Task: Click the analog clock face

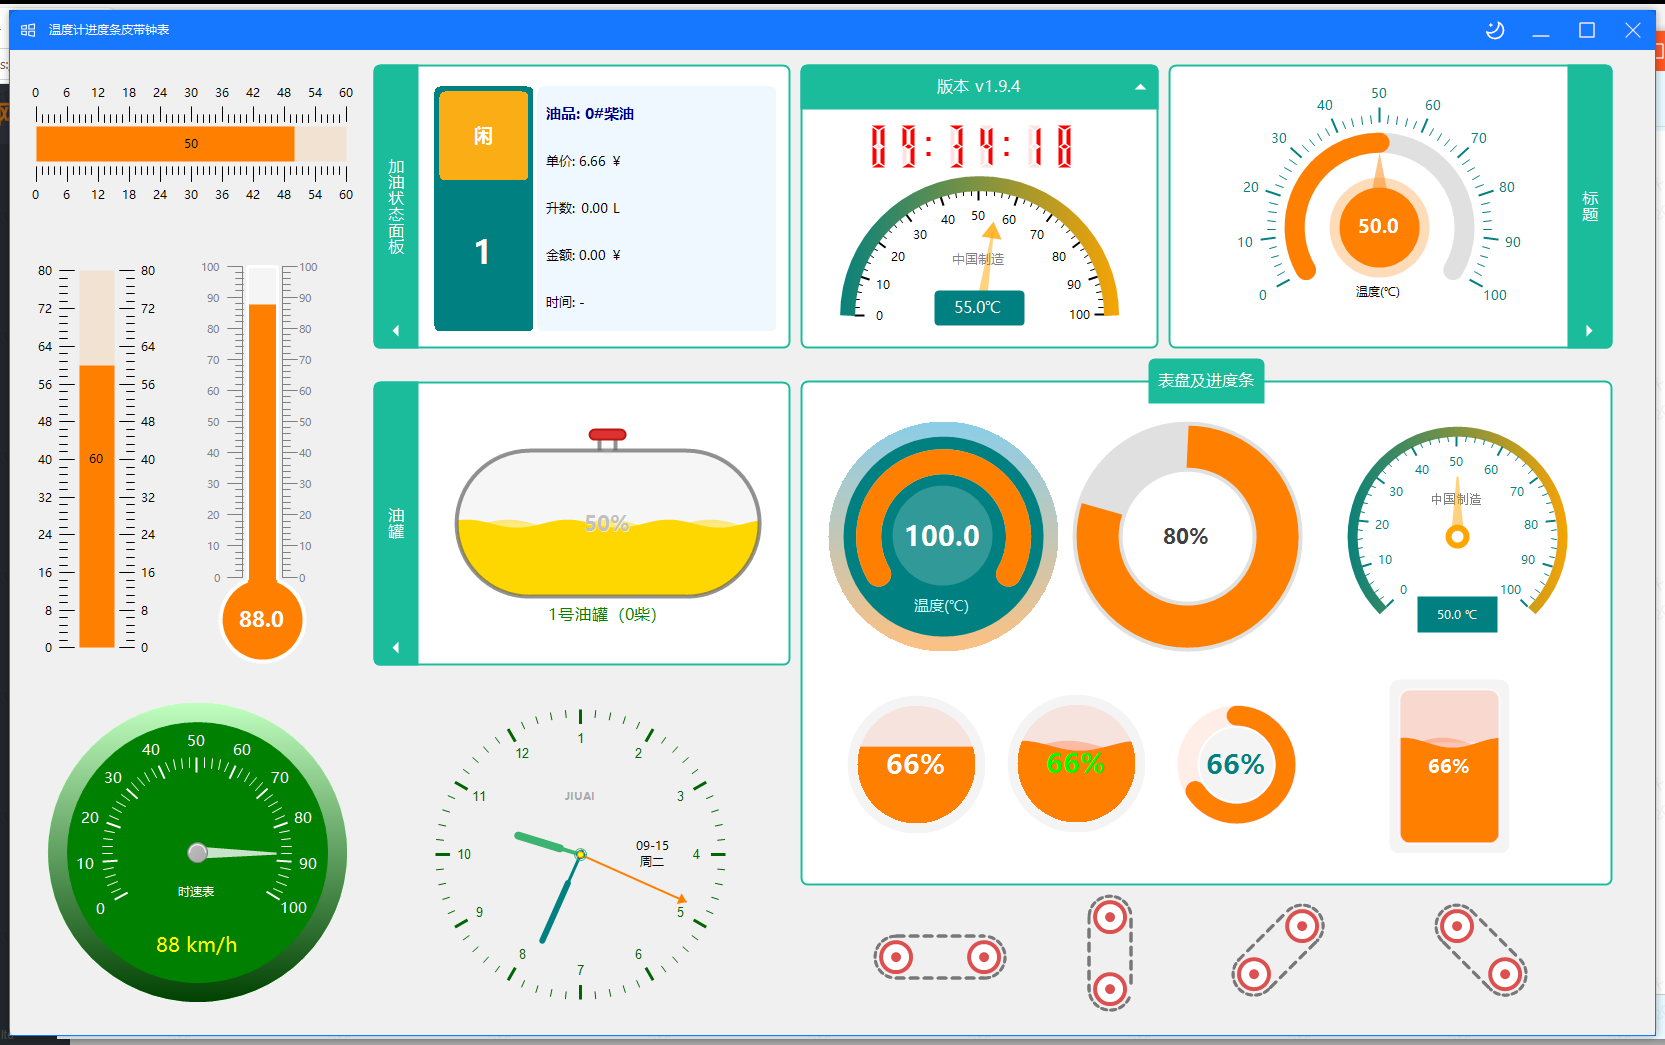Action: (x=580, y=854)
